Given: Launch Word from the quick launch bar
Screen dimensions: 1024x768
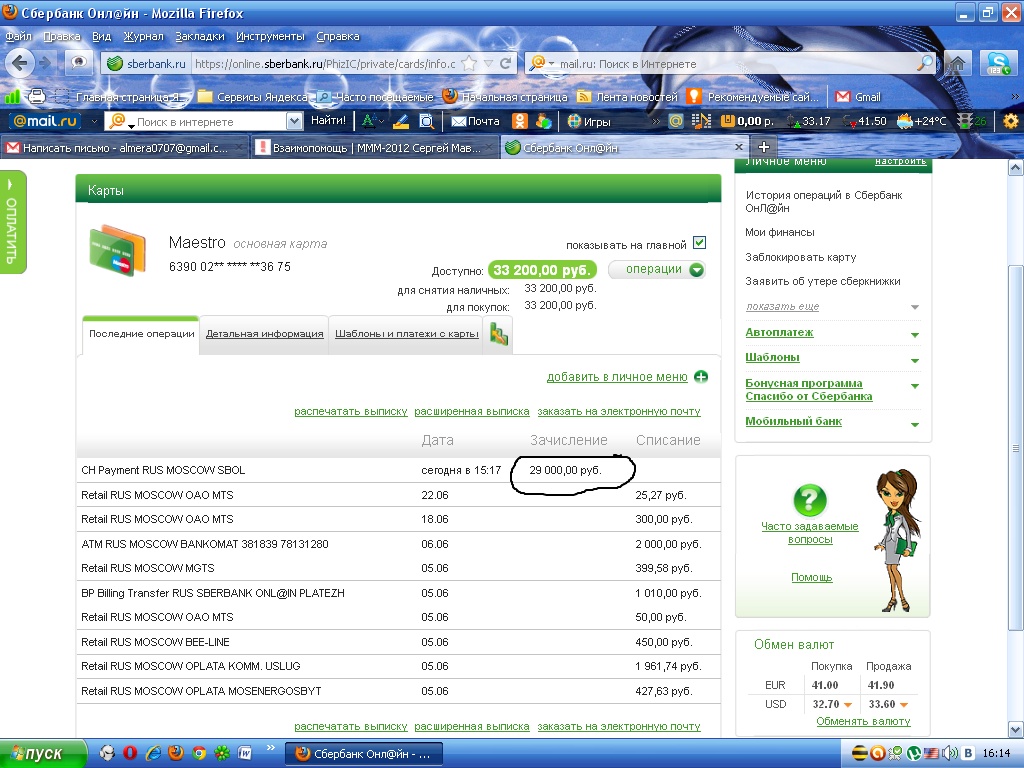Looking at the screenshot, I should click(x=245, y=753).
